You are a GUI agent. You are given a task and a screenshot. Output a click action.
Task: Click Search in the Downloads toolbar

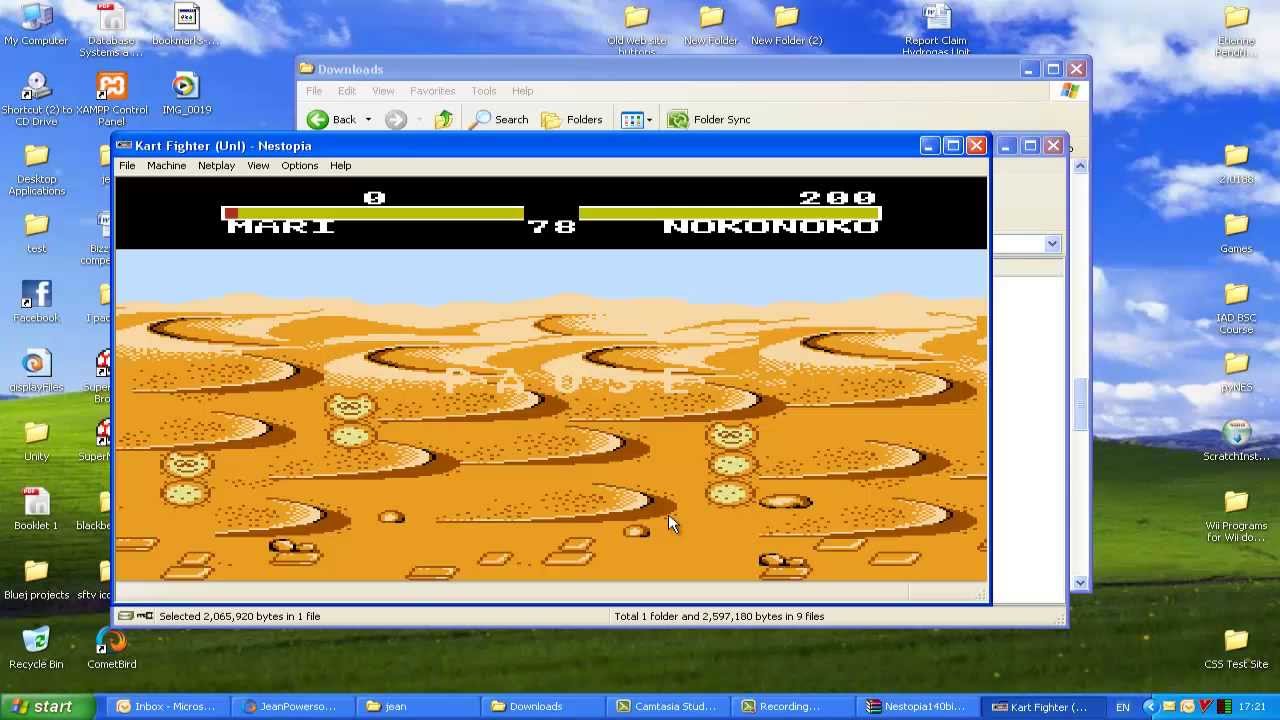[x=500, y=120]
